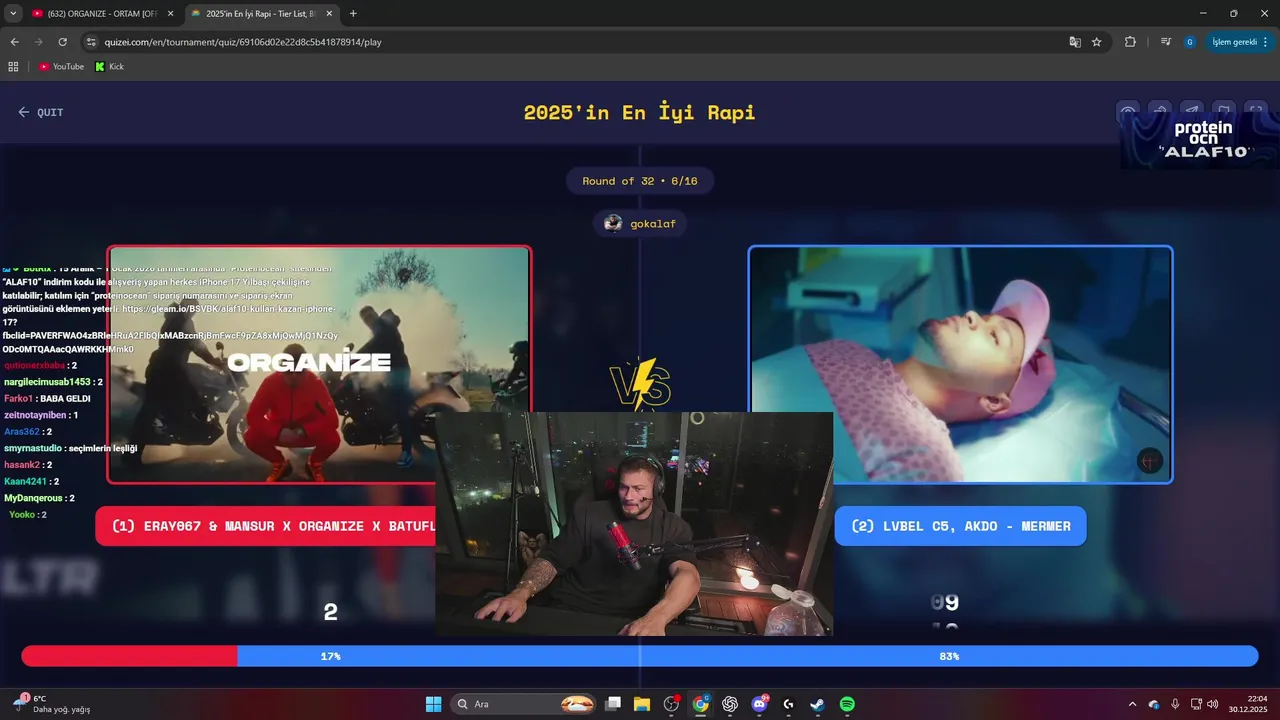This screenshot has width=1280, height=720.
Task: Open the volume tray icon
Action: click(1213, 704)
